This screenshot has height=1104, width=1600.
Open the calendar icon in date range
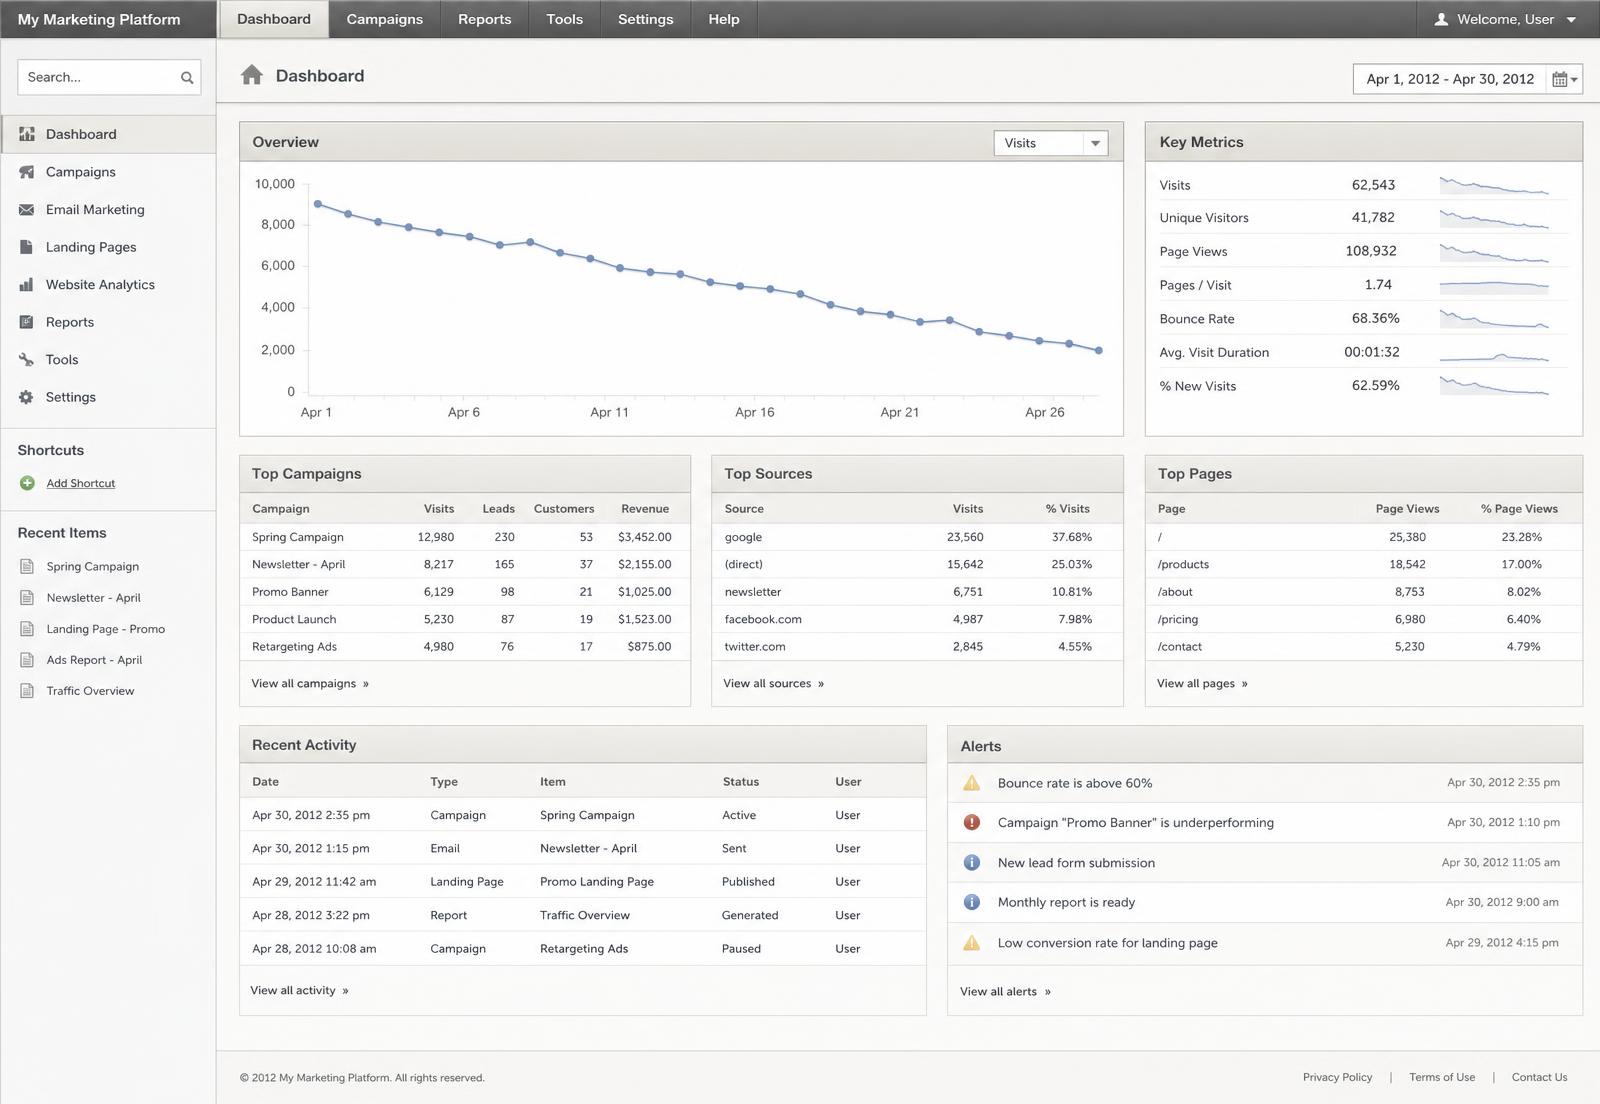point(1559,80)
